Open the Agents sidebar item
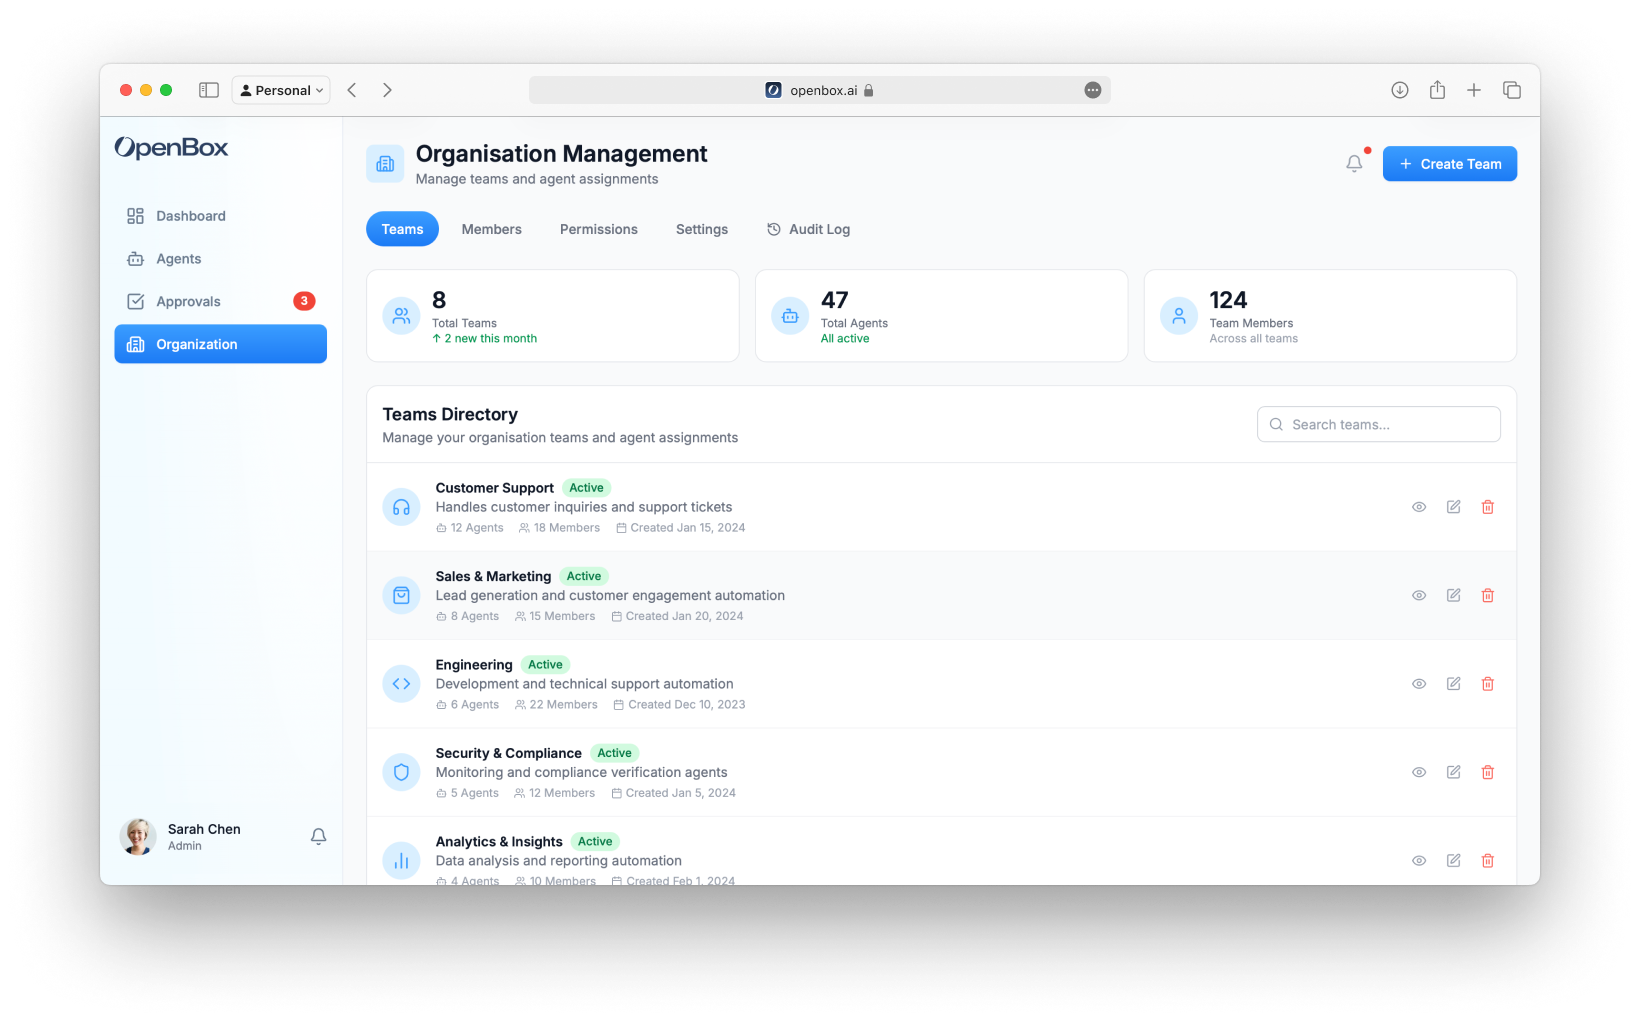1640x1021 pixels. (178, 259)
